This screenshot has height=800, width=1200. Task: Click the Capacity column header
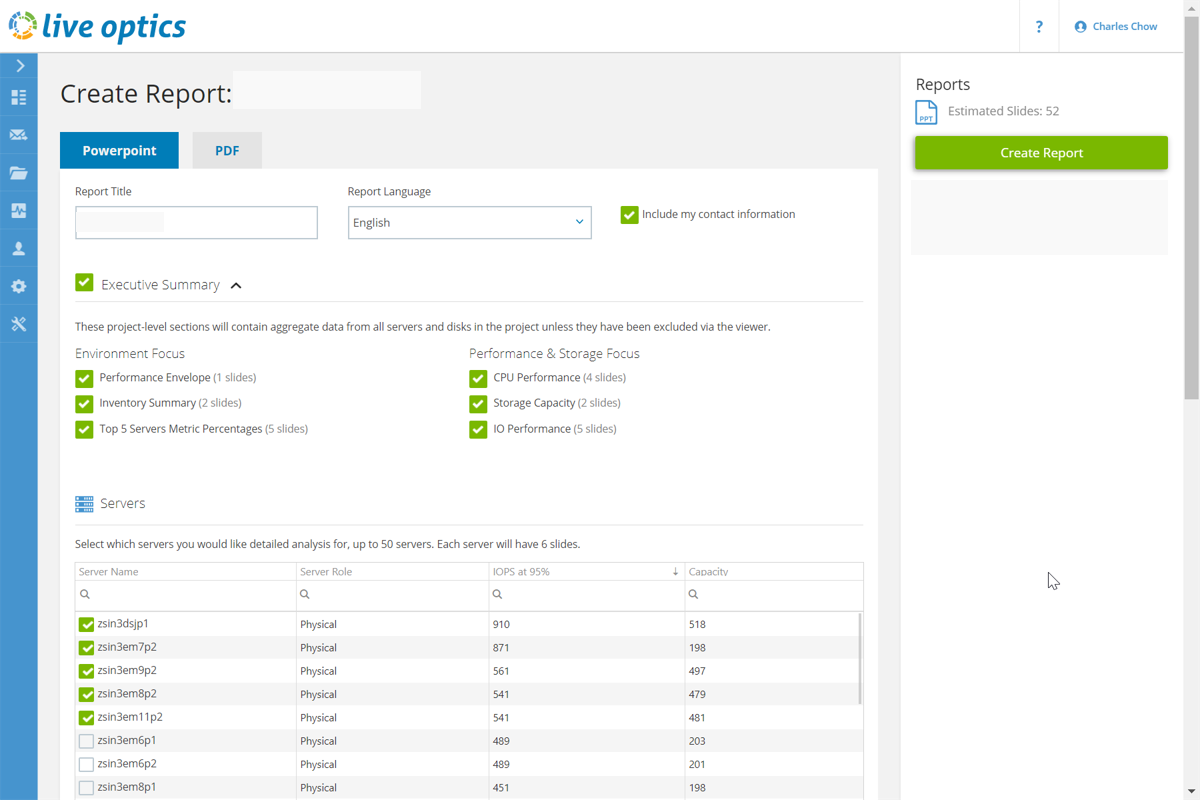click(x=774, y=572)
